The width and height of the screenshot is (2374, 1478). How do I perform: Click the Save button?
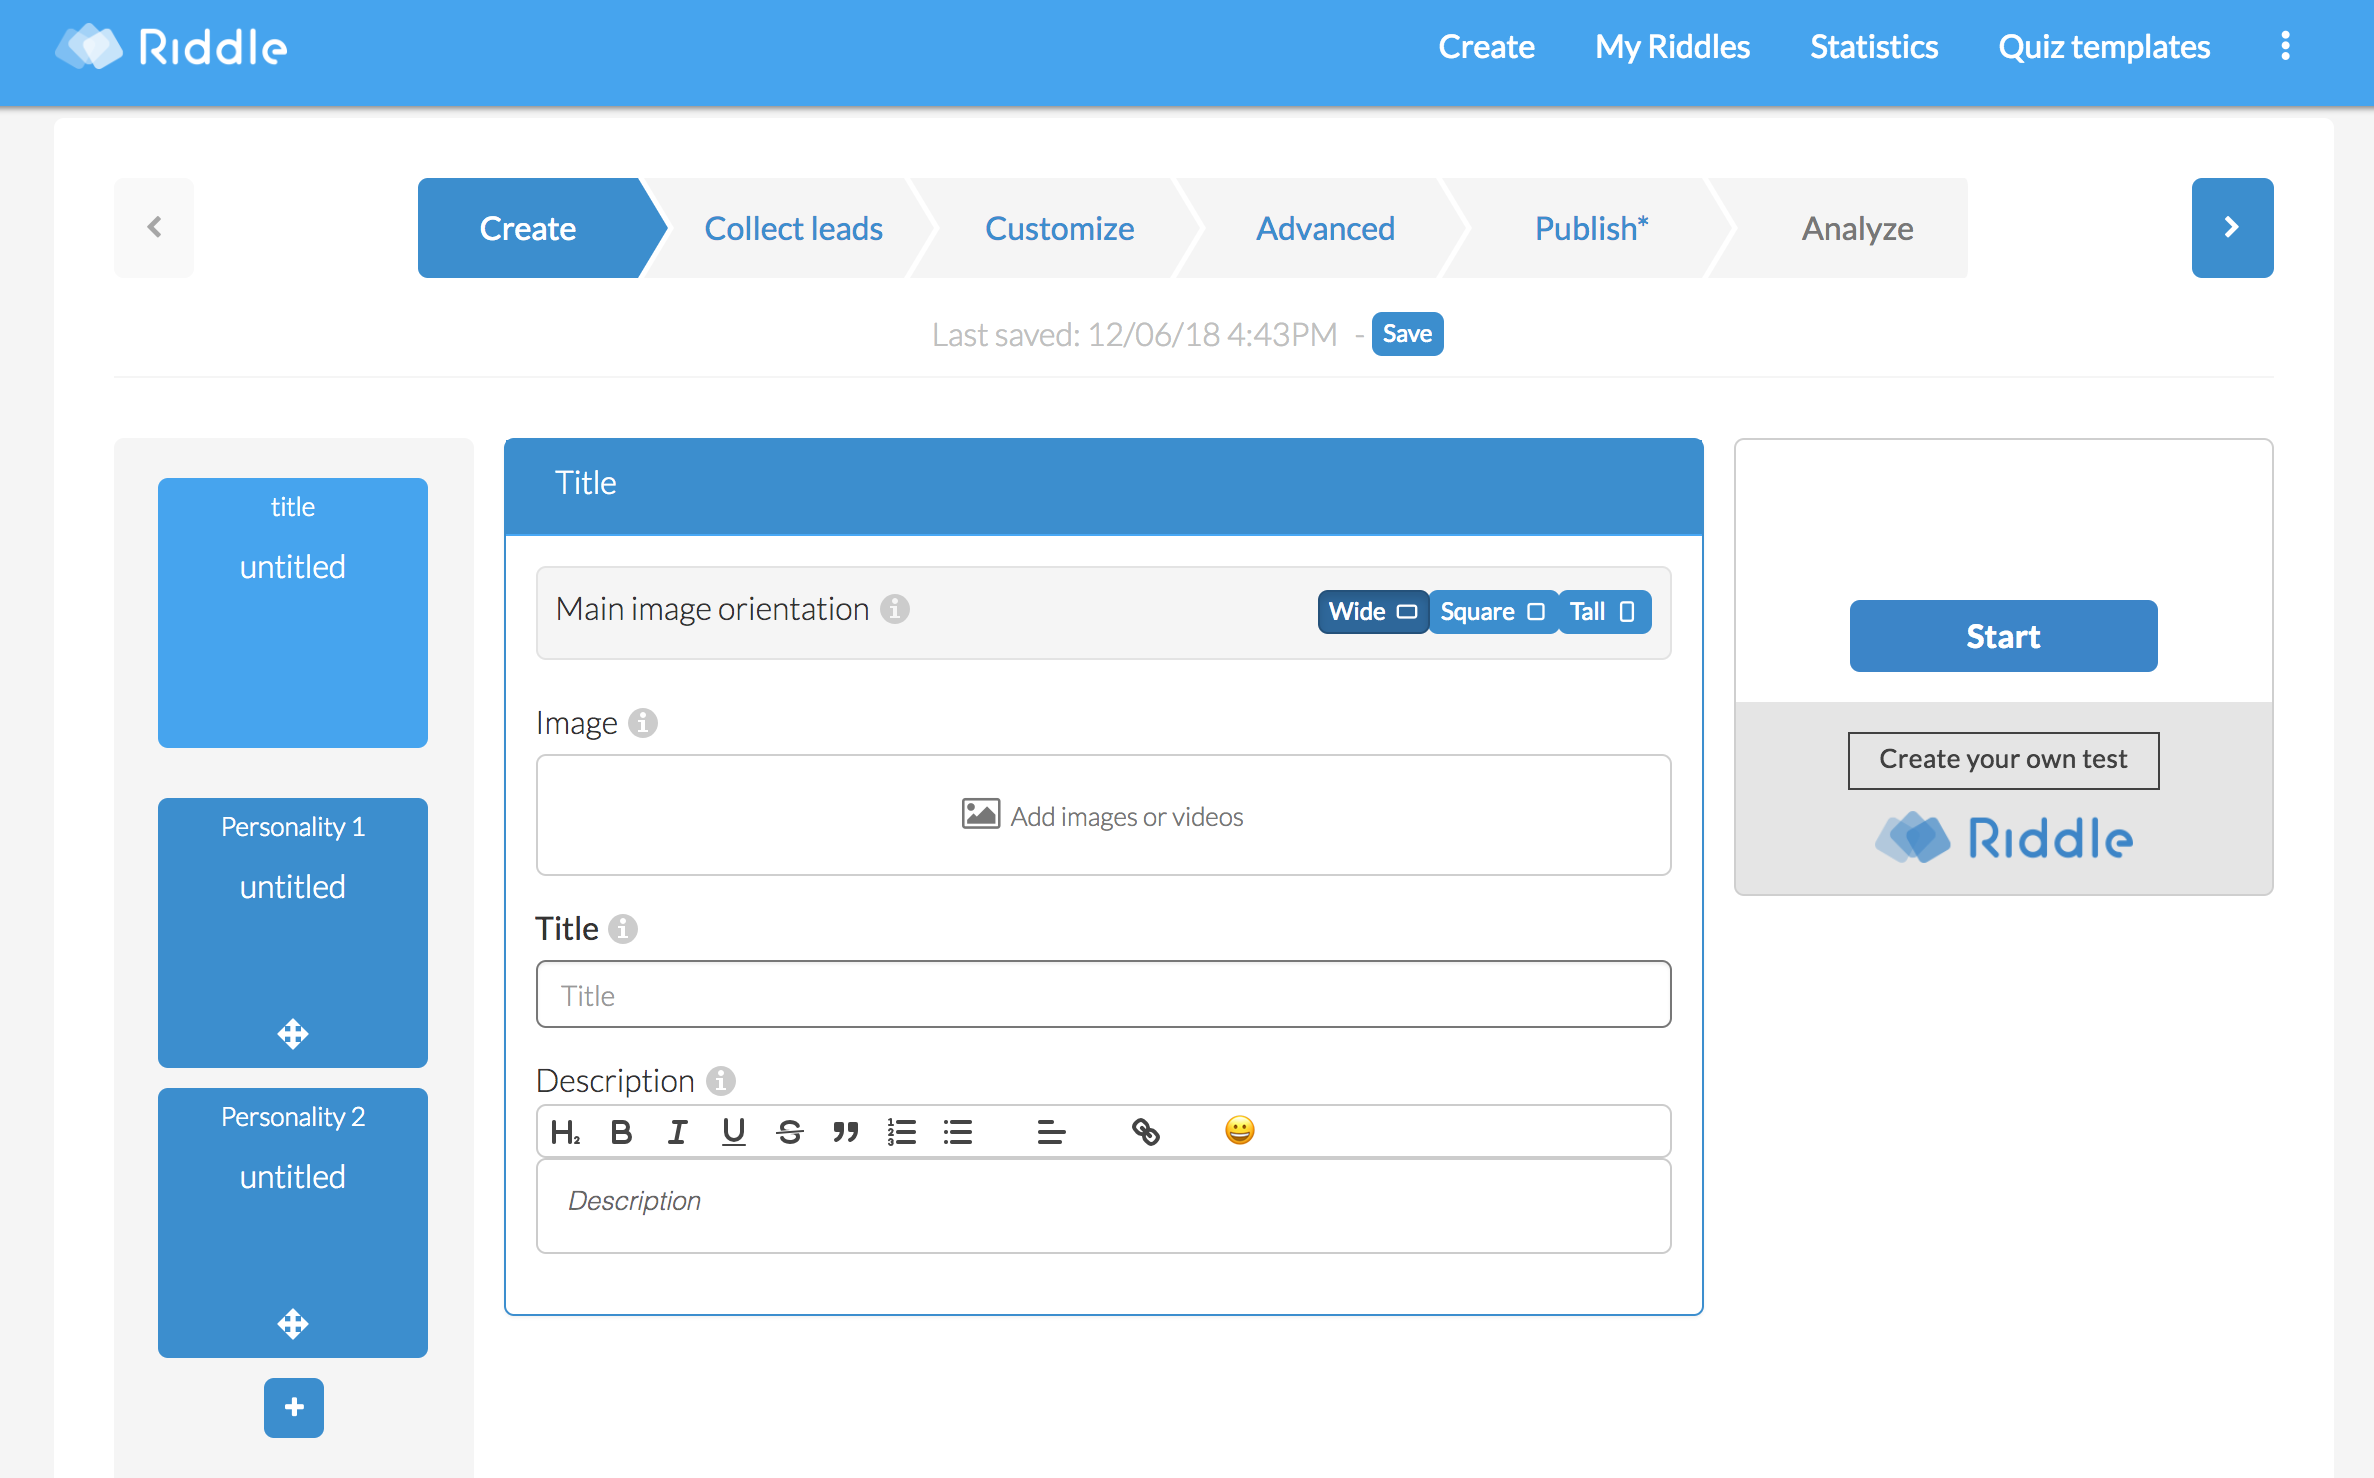1407,334
